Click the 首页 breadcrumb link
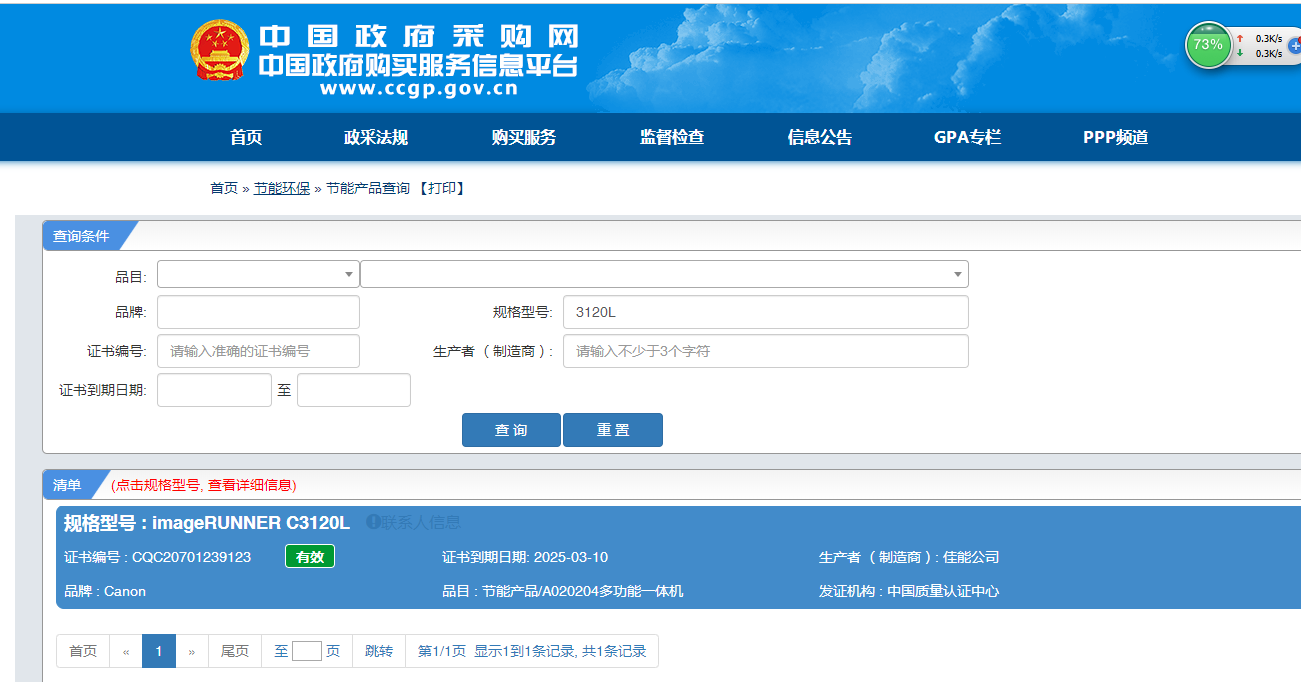Image resolution: width=1301 pixels, height=682 pixels. pos(224,188)
